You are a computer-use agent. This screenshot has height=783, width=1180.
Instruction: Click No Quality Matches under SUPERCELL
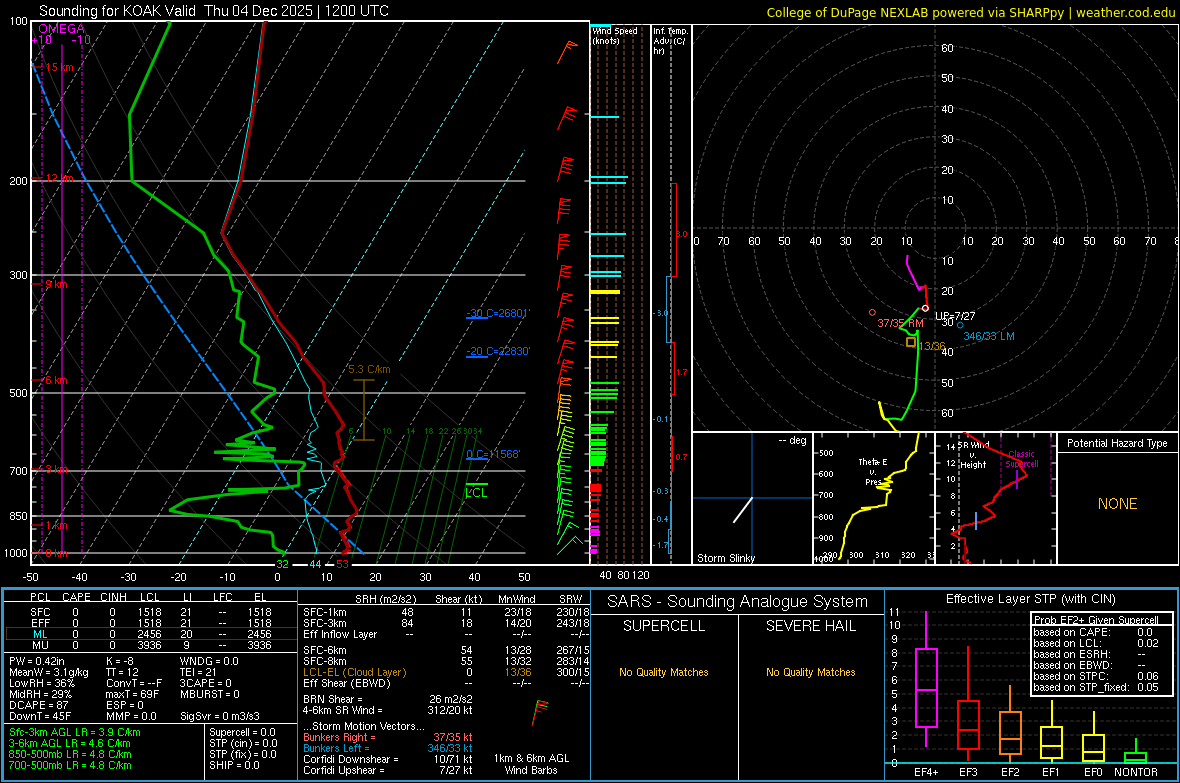click(x=664, y=672)
